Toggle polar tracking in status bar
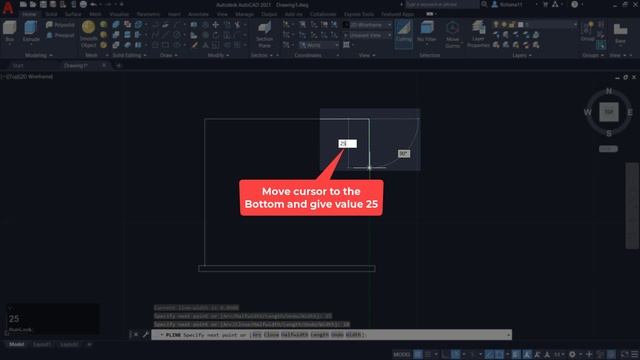Viewport: 640px width, 360px height. (x=456, y=354)
